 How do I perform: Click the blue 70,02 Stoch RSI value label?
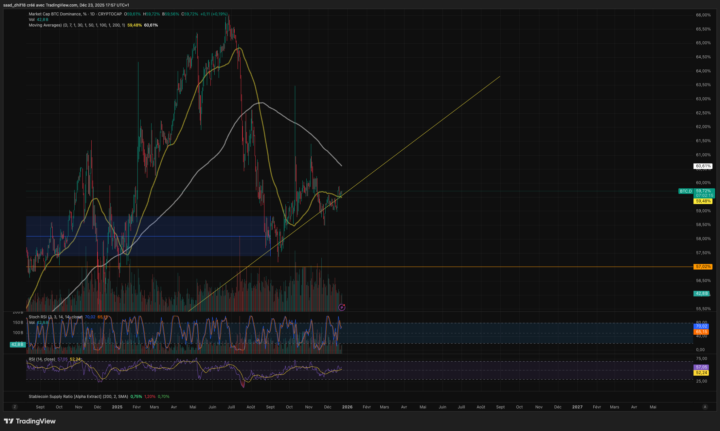701,326
